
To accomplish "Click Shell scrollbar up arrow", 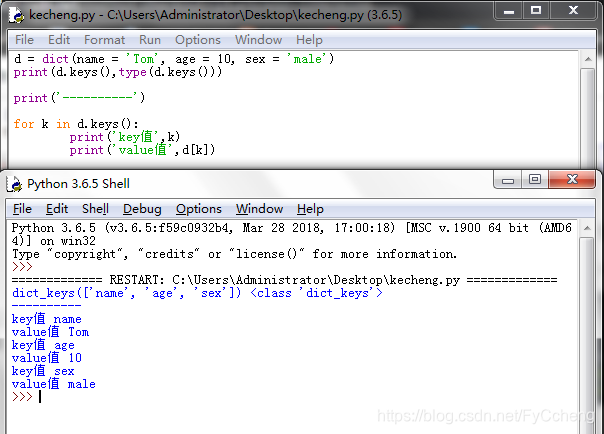I will point(587,228).
